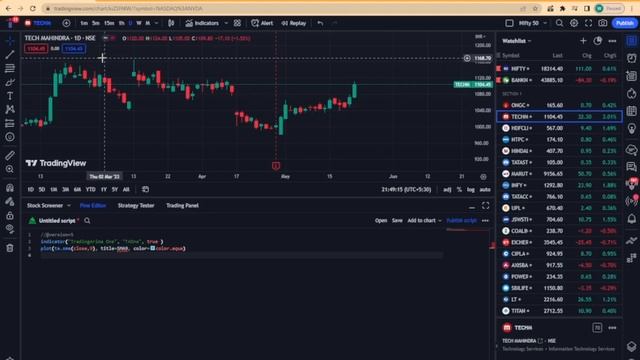Select the text annotation tool
640x360 pixels.
point(10,96)
